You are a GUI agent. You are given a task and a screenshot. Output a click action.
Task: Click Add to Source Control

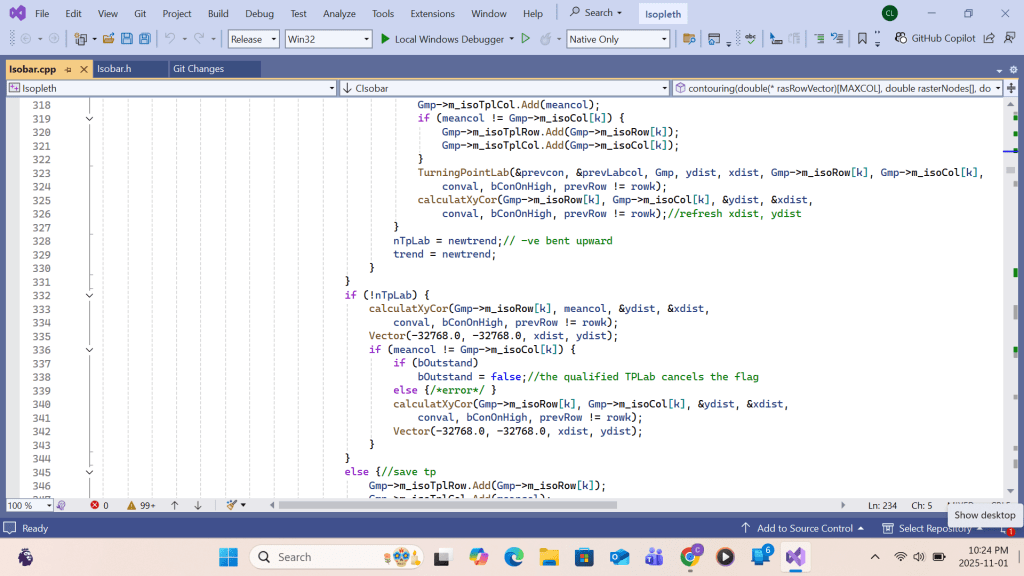[804, 528]
